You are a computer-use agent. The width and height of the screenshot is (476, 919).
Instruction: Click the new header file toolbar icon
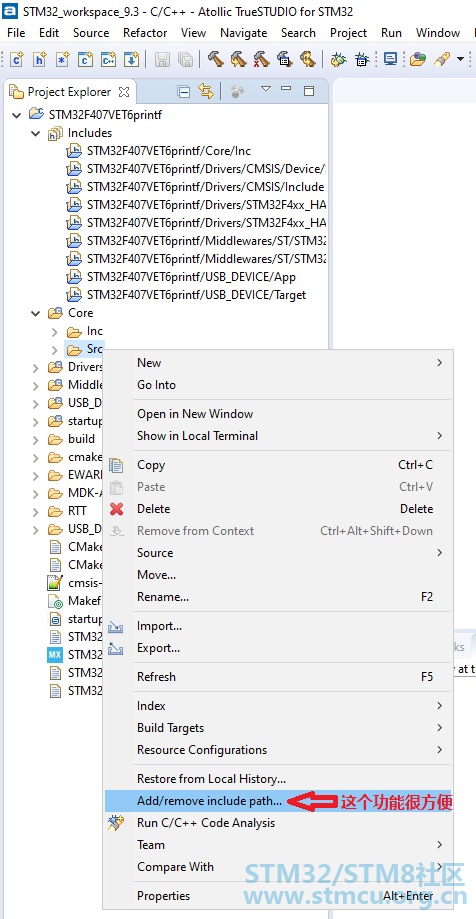click(39, 59)
